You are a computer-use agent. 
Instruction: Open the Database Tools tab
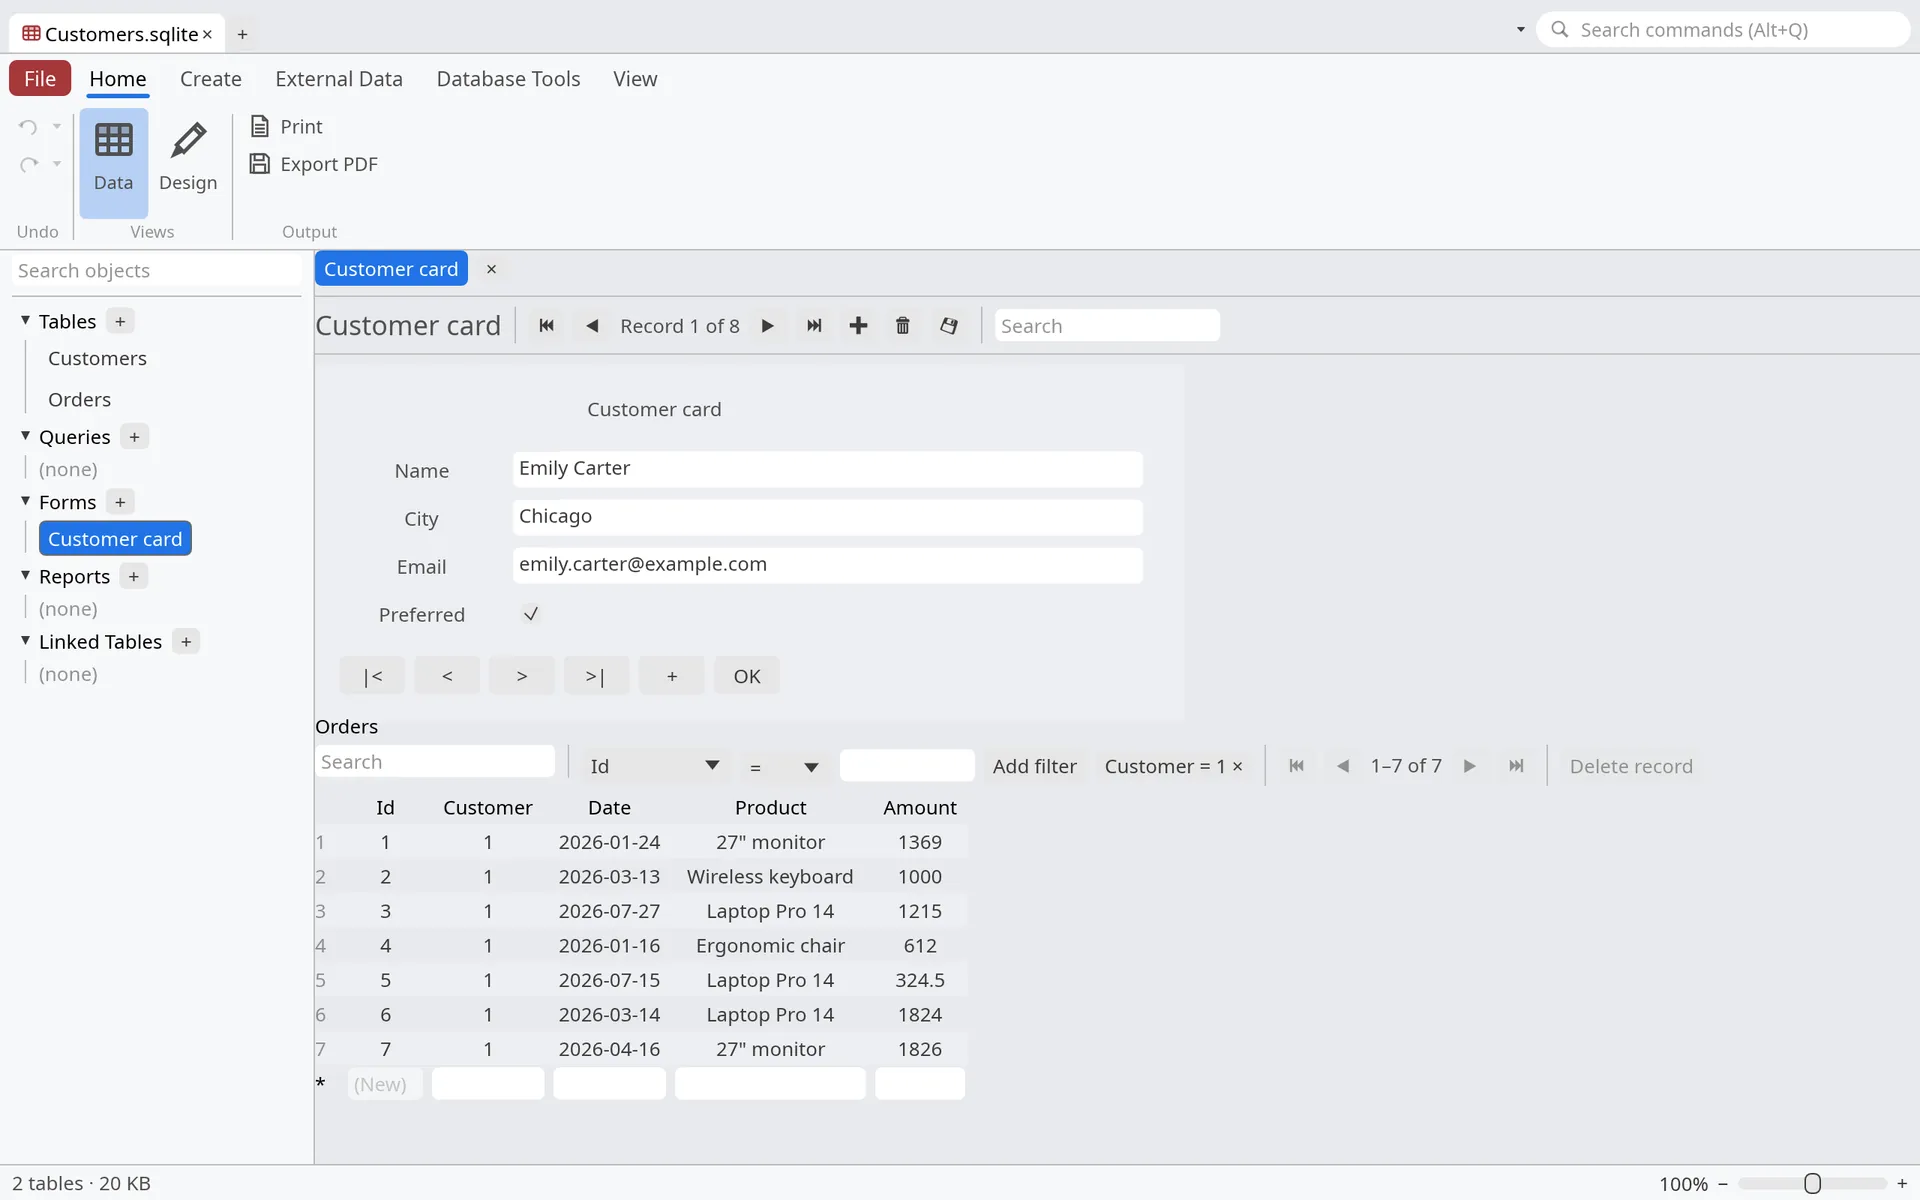[x=508, y=79]
